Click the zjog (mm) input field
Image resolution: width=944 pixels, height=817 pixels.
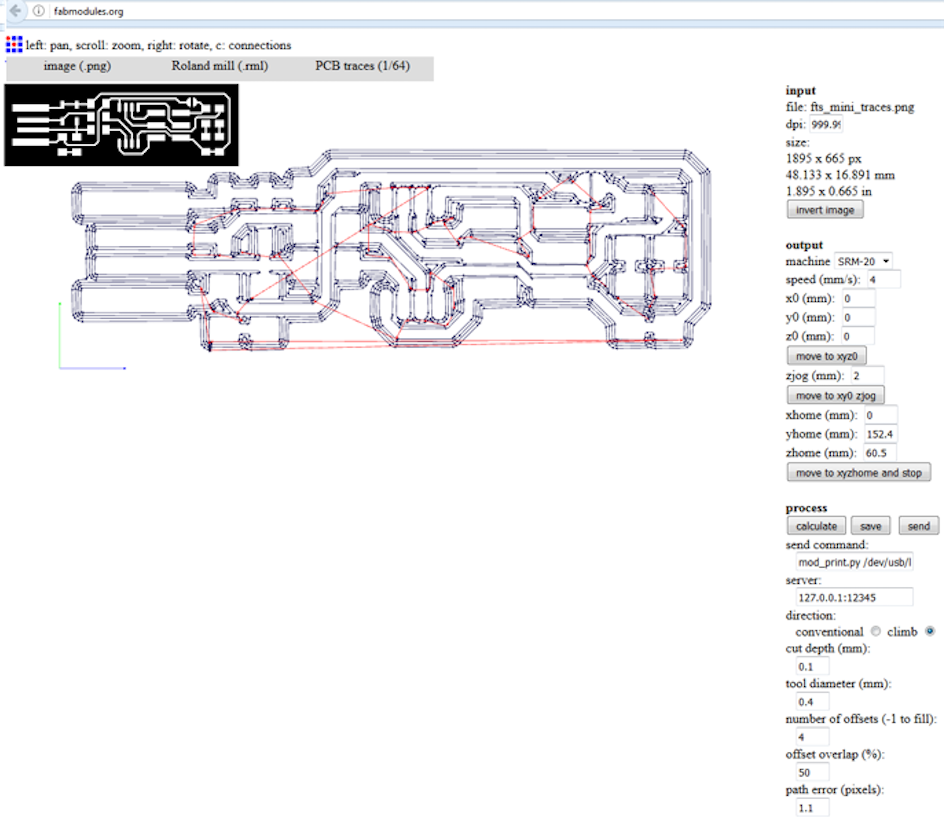pos(868,376)
